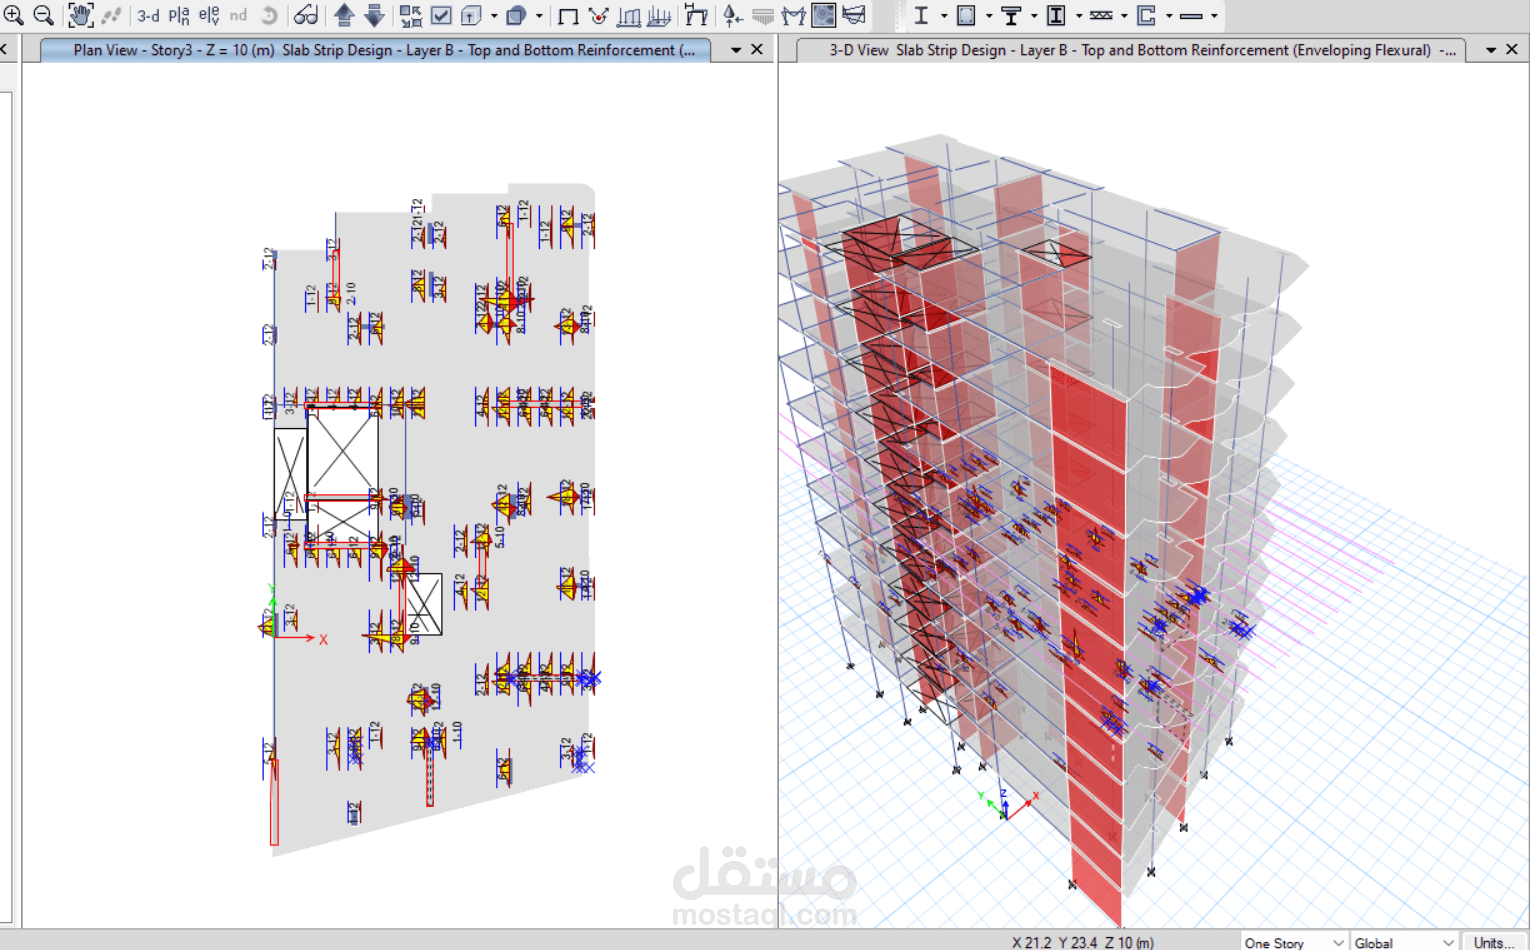Move up one story with the up arrow
Viewport: 1530px width, 950px height.
coord(344,15)
